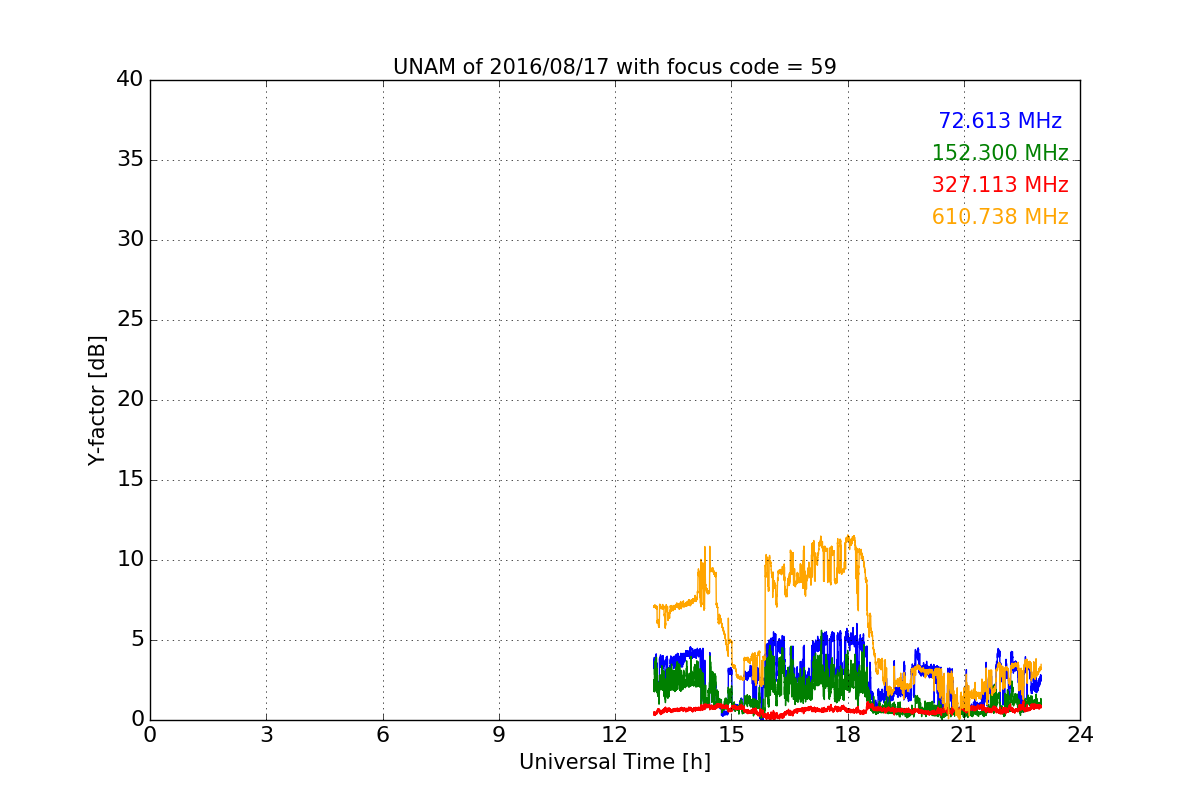
Task: Select the orange 610.738 MHz legend label
Action: tap(1000, 217)
